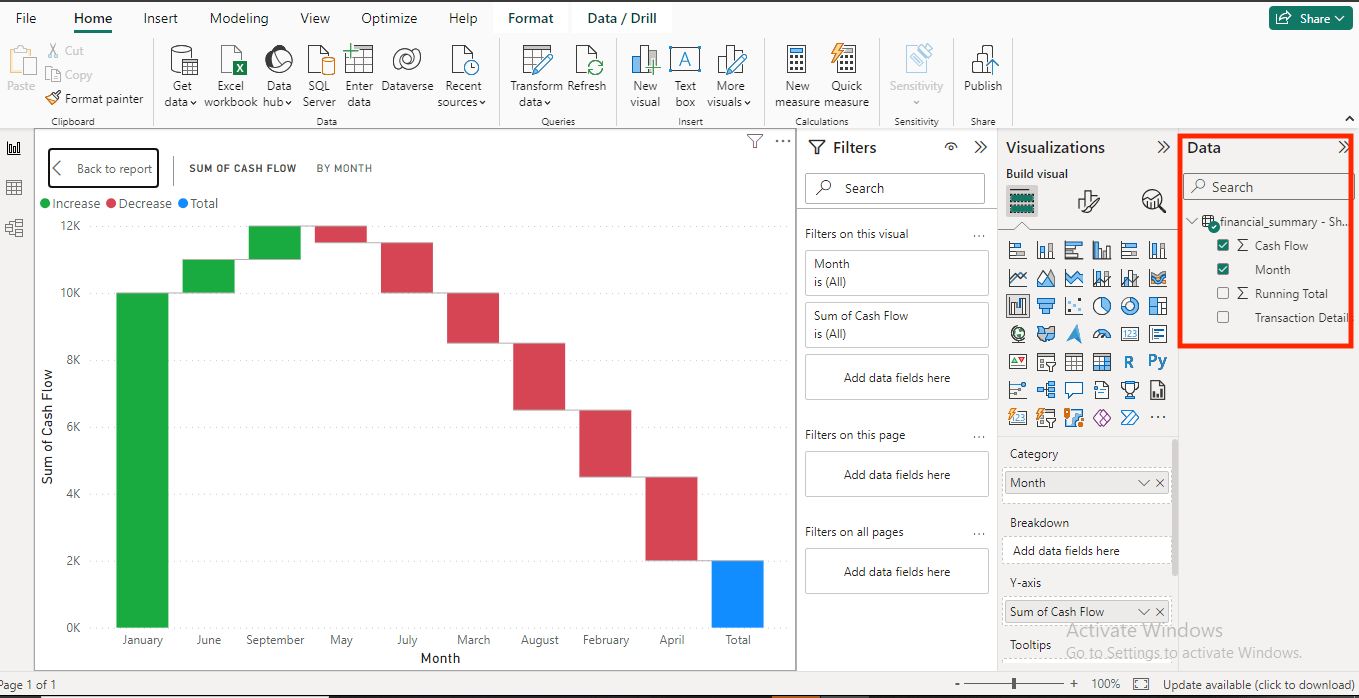Collapse the financial_summary table tree
Viewport: 1359px width, 698px height.
point(1192,222)
